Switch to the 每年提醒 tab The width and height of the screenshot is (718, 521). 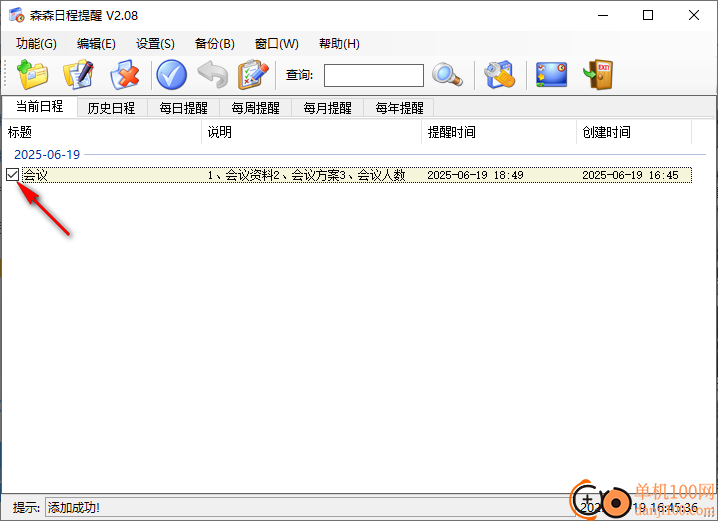pos(399,108)
